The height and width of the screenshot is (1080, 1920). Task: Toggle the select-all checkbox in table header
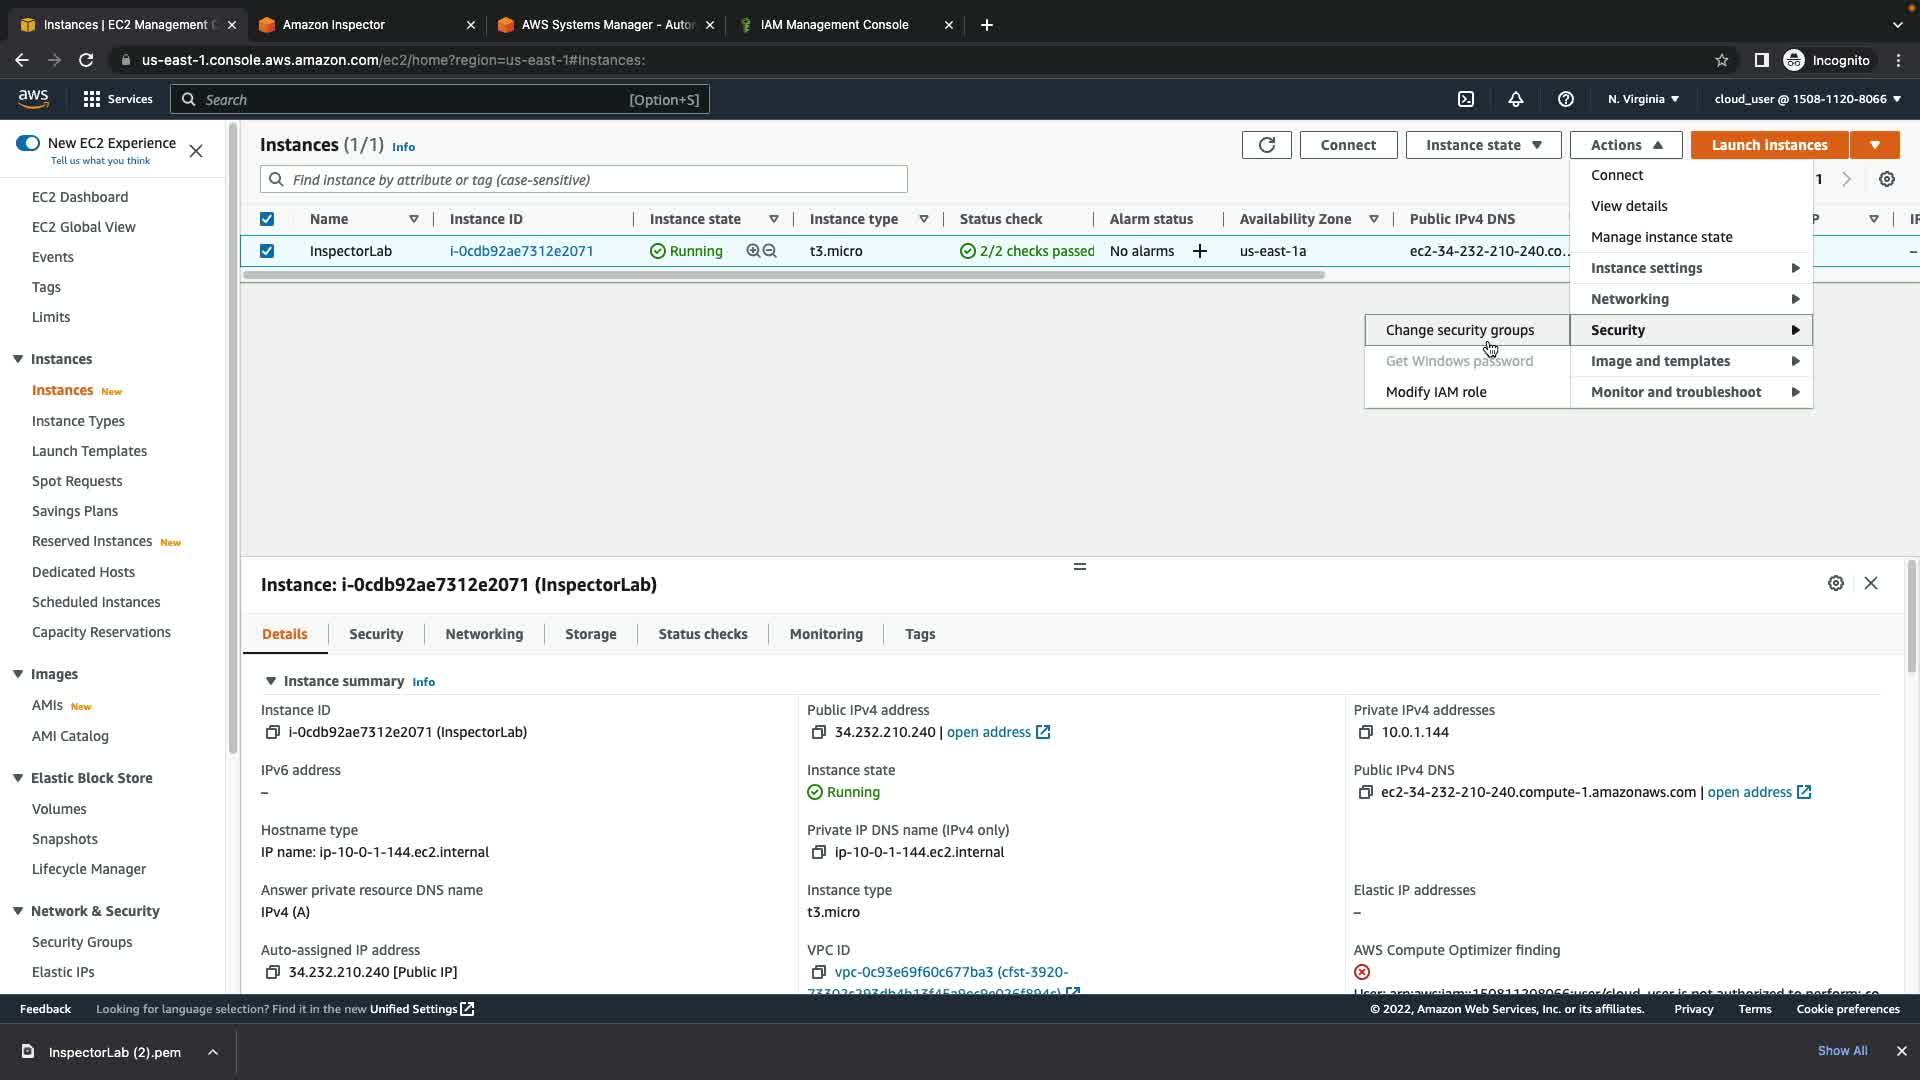(x=267, y=219)
